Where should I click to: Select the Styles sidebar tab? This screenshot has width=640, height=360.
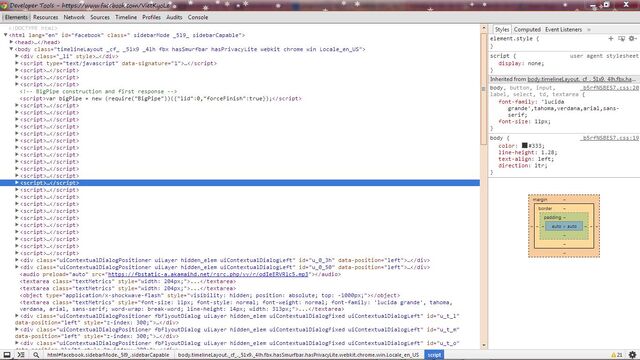[x=502, y=29]
